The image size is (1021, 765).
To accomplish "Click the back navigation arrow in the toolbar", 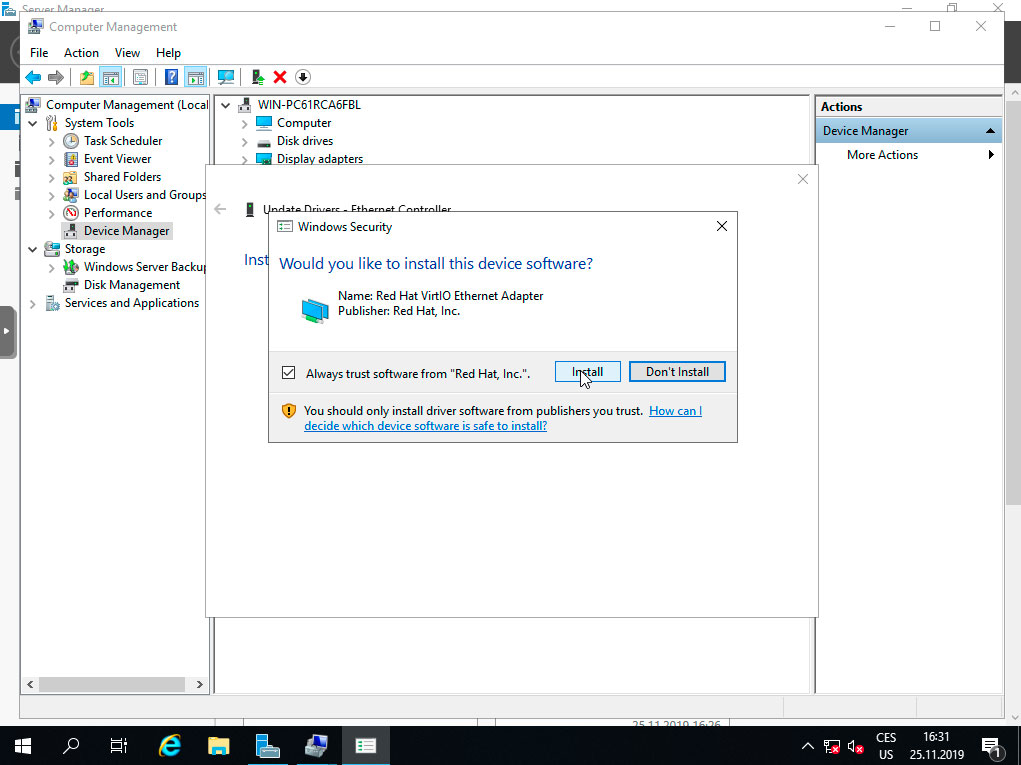I will tap(33, 77).
